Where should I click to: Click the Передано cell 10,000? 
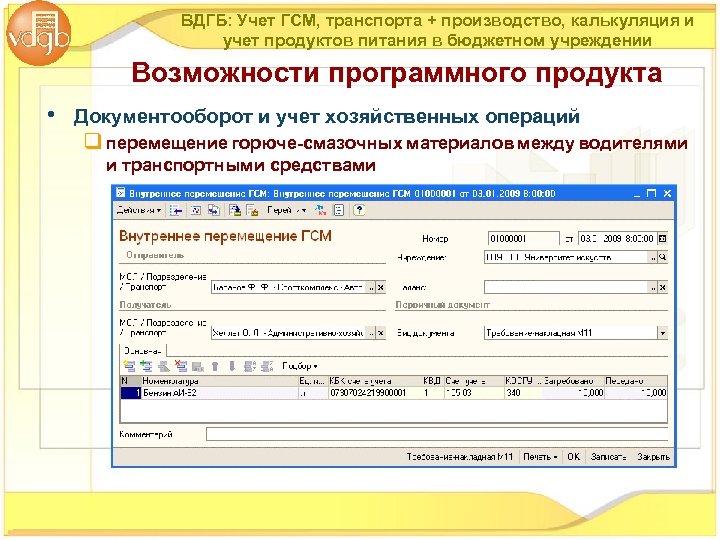coord(636,393)
